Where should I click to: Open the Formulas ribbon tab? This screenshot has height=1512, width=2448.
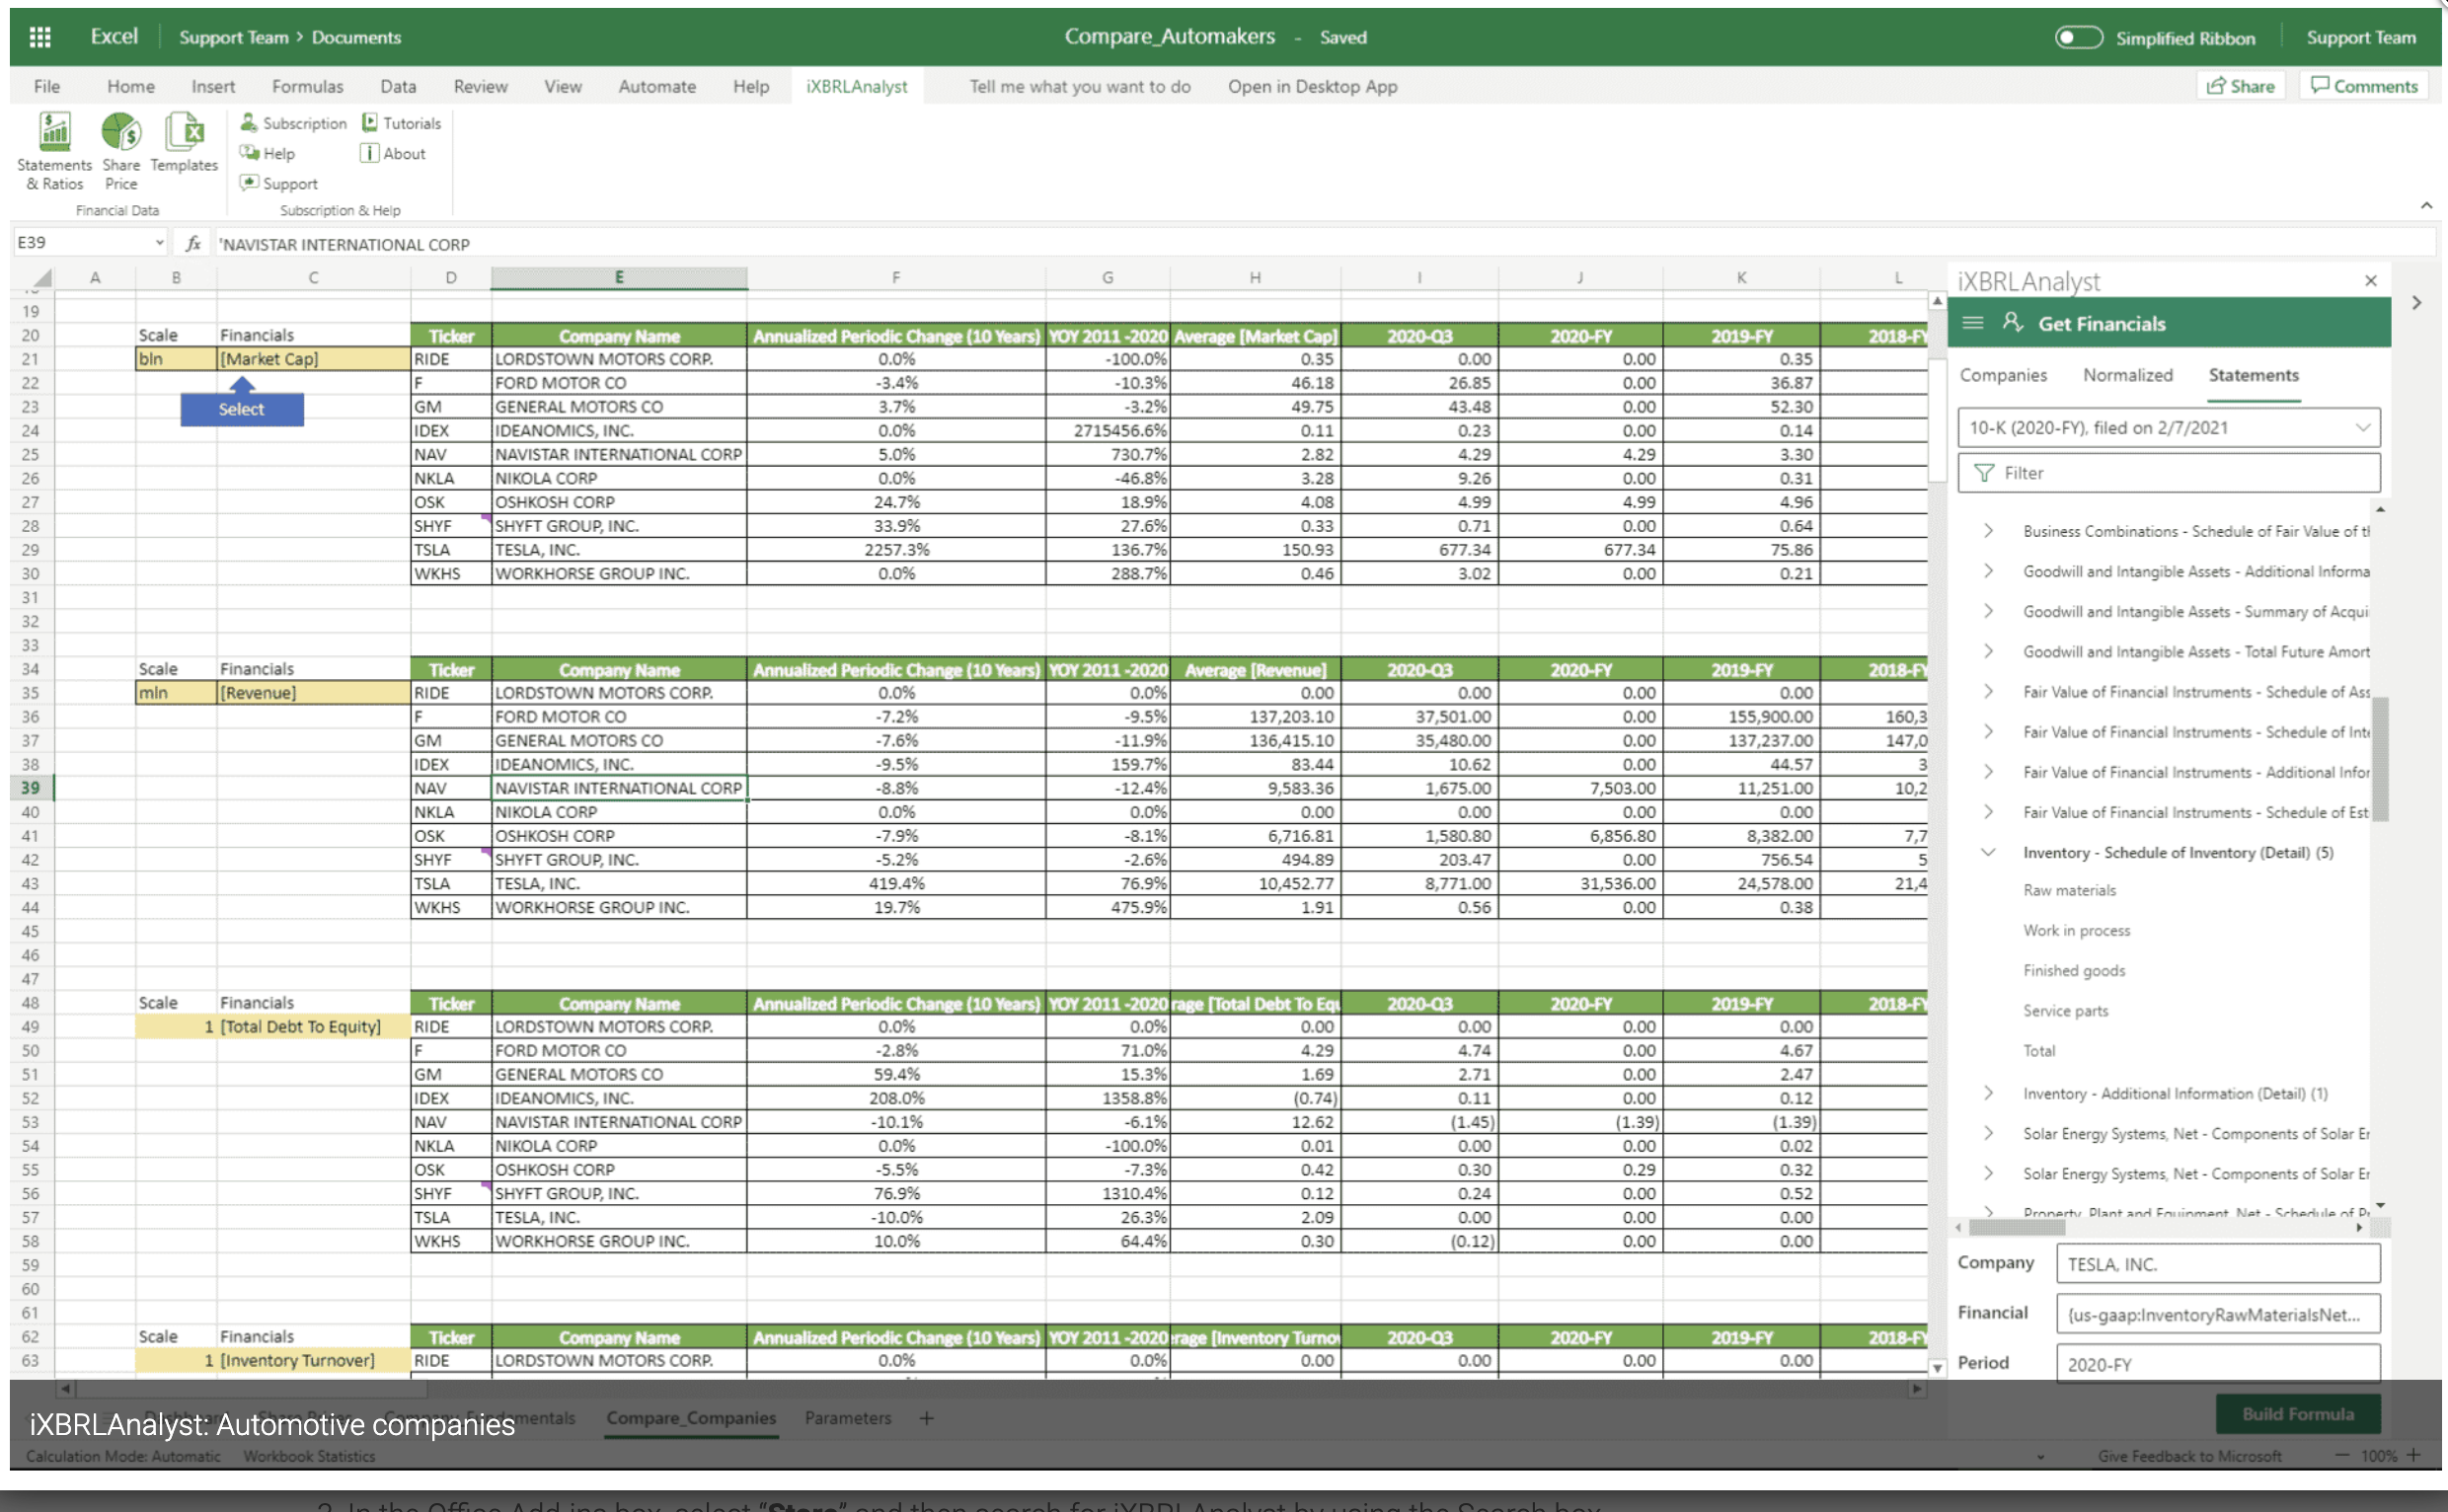307,86
